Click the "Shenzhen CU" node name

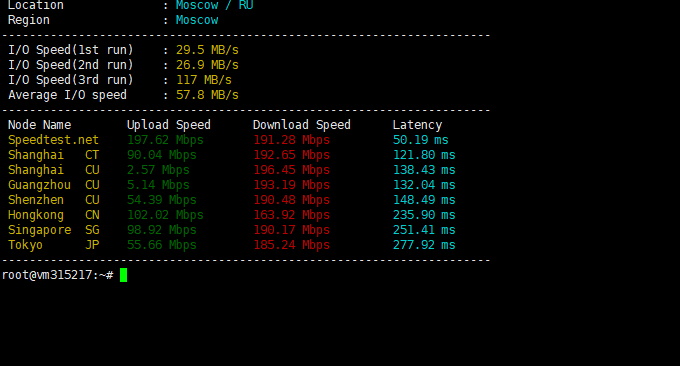point(53,200)
